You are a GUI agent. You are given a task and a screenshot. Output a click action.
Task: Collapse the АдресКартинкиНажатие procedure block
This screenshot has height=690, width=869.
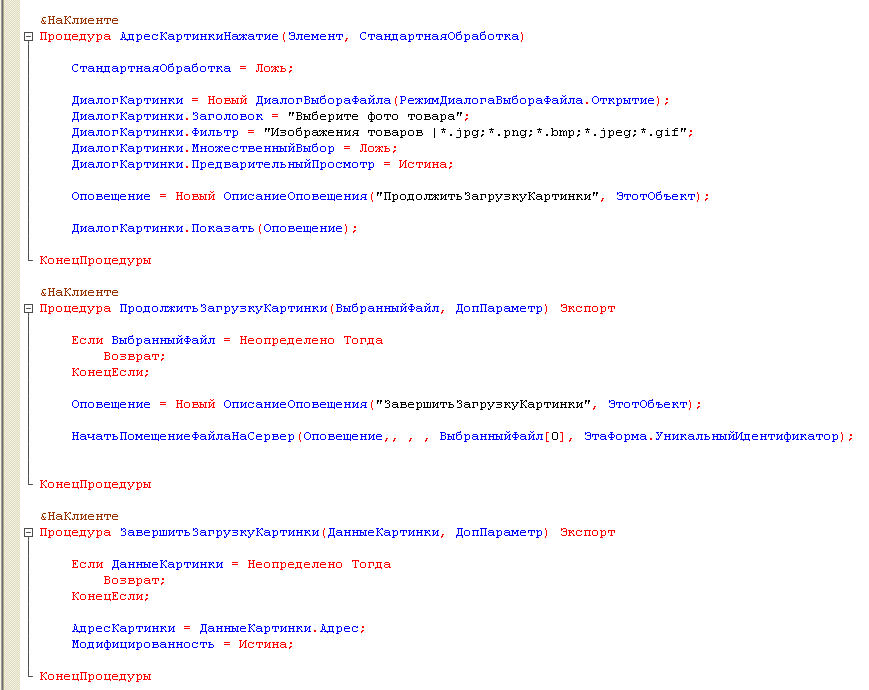point(28,37)
